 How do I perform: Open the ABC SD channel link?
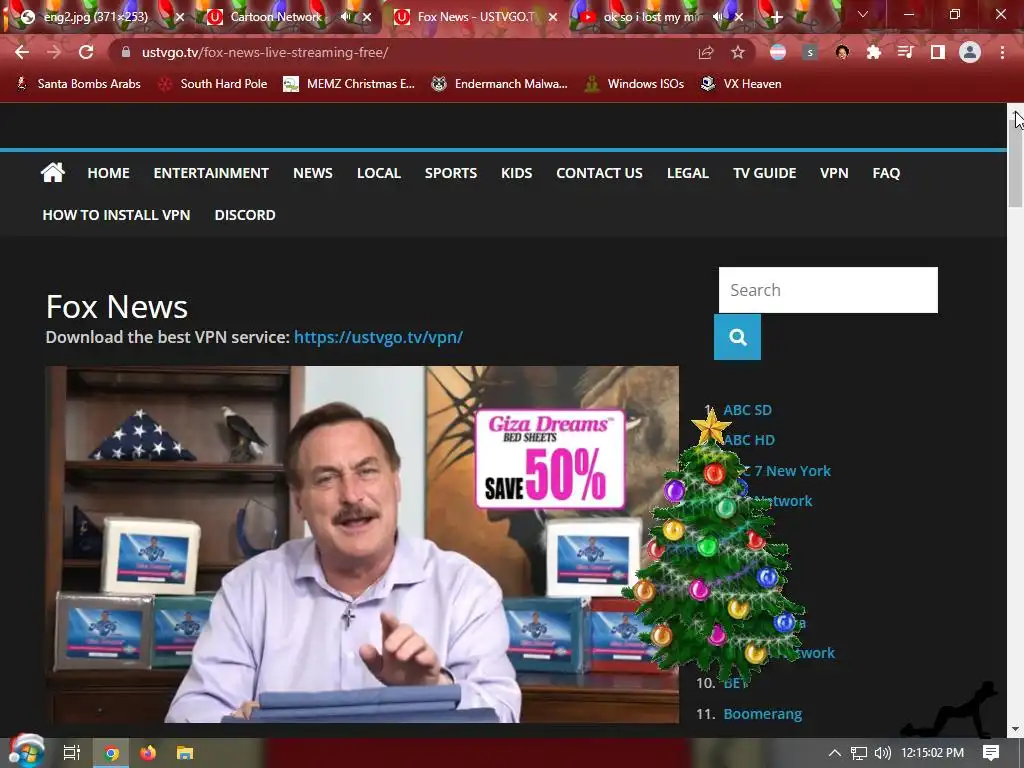[x=747, y=410]
